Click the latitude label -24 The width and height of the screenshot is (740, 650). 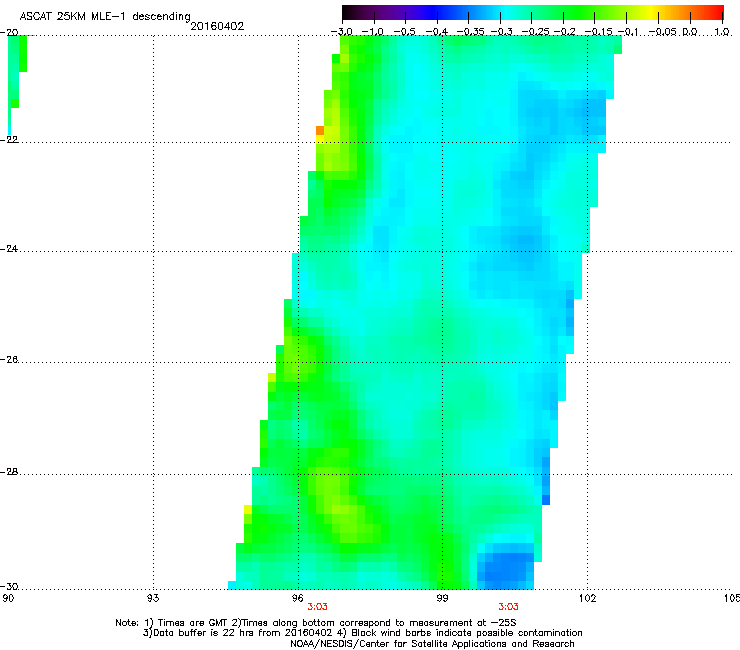pos(9,249)
